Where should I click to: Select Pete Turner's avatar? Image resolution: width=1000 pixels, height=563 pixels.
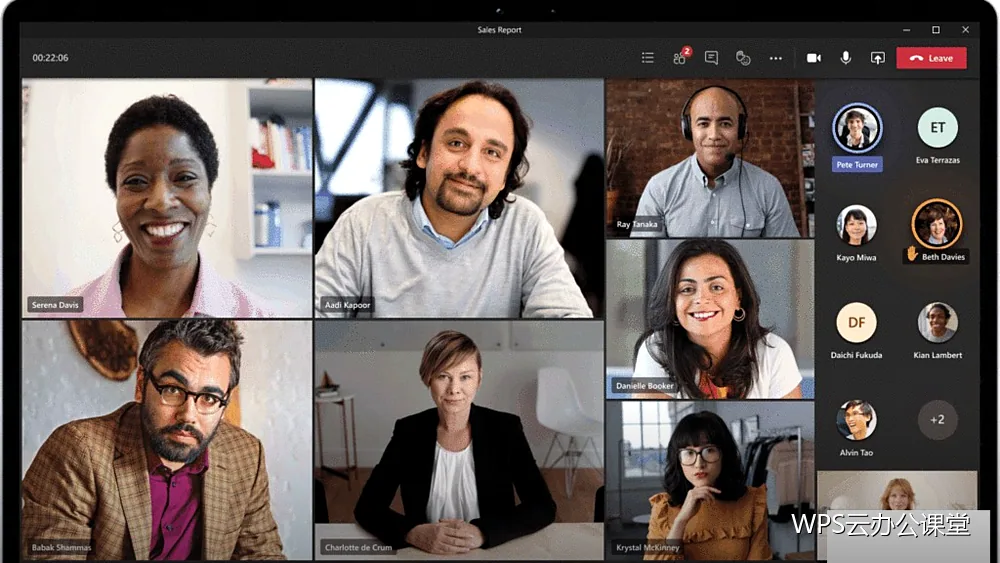(x=857, y=128)
